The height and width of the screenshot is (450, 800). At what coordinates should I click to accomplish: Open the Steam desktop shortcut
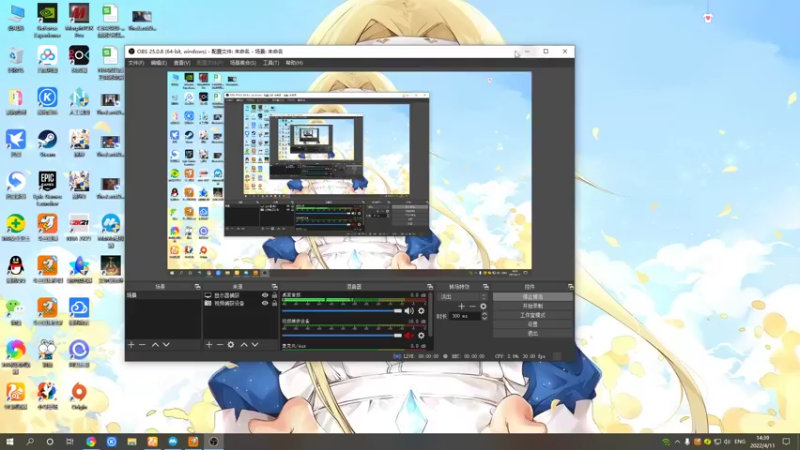click(x=47, y=143)
